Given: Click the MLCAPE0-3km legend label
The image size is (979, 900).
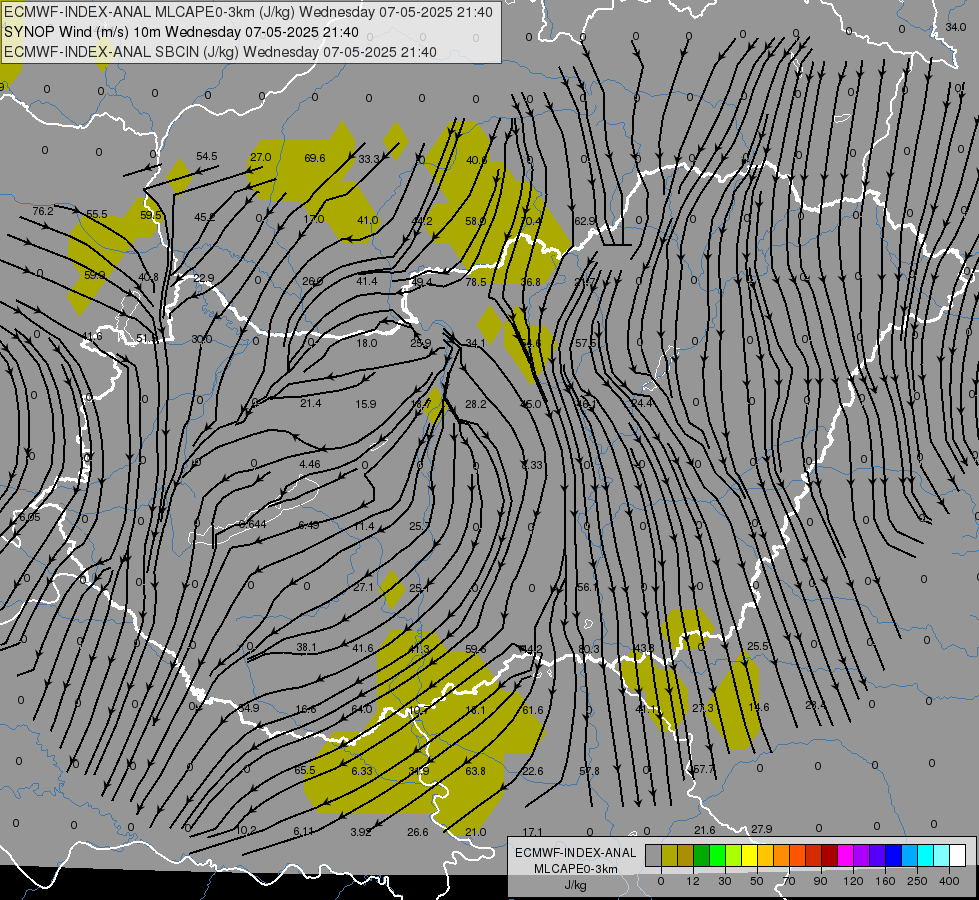Looking at the screenshot, I should [576, 869].
